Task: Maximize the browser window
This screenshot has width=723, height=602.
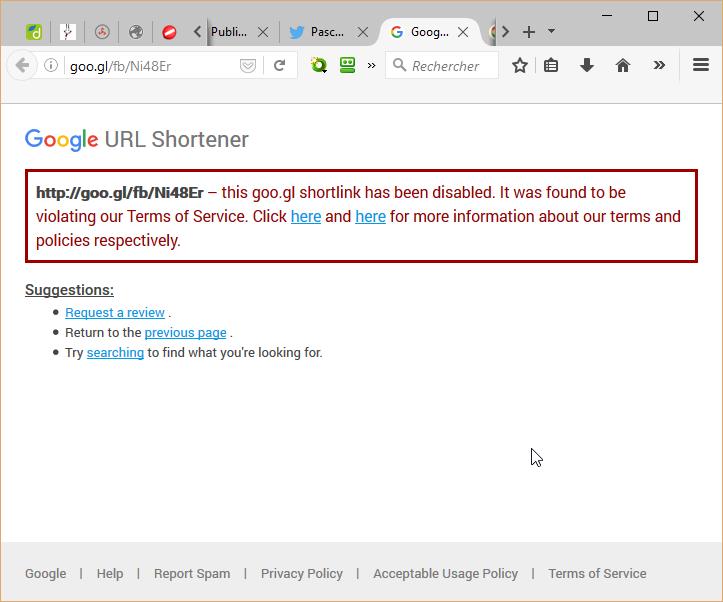Action: pyautogui.click(x=652, y=16)
